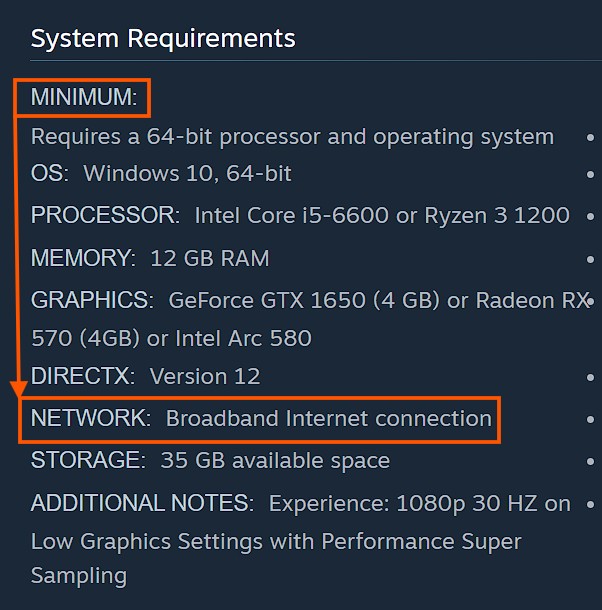Image resolution: width=602 pixels, height=610 pixels.
Task: Click the bullet dot beside the DIRECTX row
Action: (x=590, y=377)
